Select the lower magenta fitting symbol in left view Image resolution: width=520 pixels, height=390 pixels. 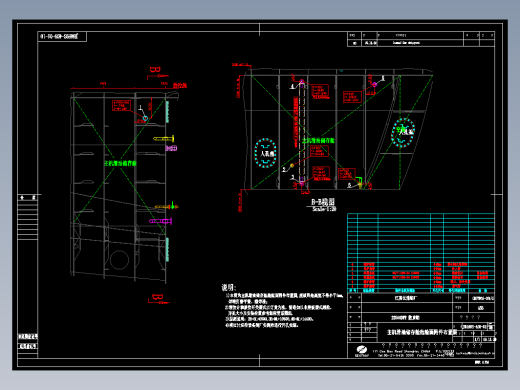coord(161,221)
